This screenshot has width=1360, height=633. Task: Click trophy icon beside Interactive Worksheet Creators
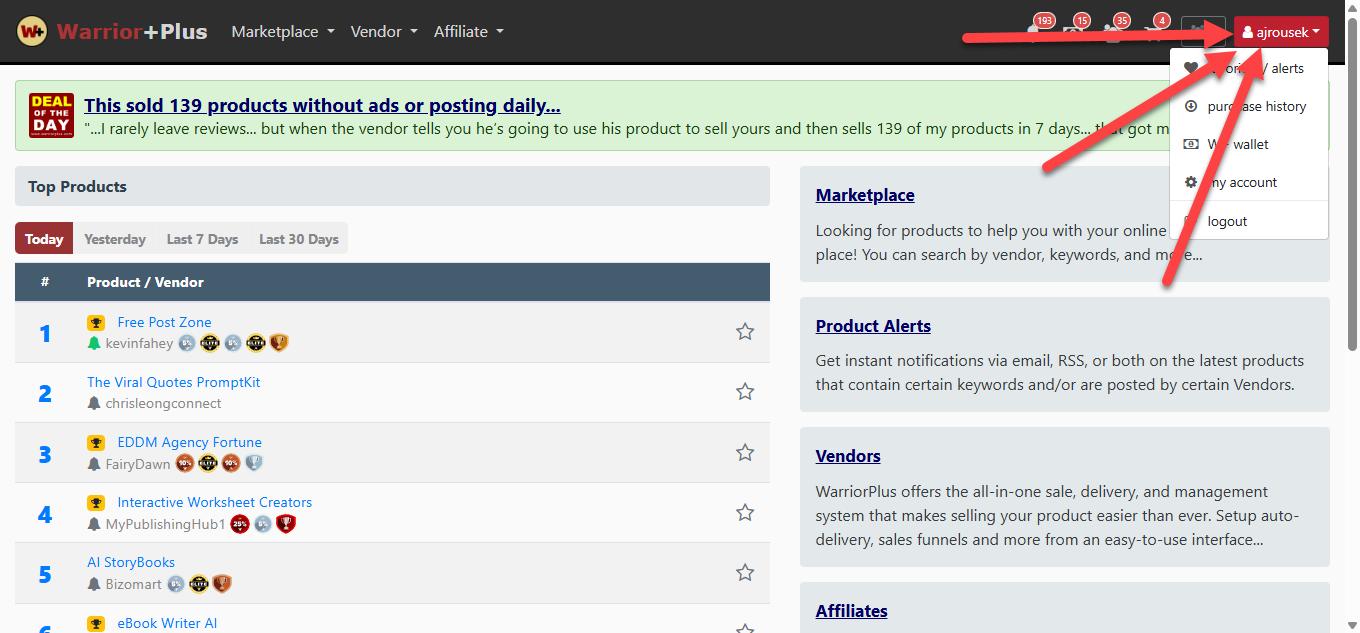point(96,503)
